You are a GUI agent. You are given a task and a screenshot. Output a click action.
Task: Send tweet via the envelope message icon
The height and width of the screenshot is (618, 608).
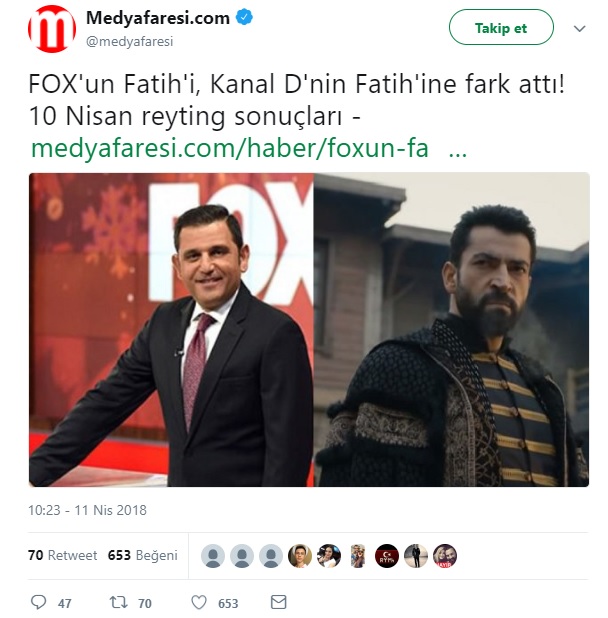tap(279, 602)
